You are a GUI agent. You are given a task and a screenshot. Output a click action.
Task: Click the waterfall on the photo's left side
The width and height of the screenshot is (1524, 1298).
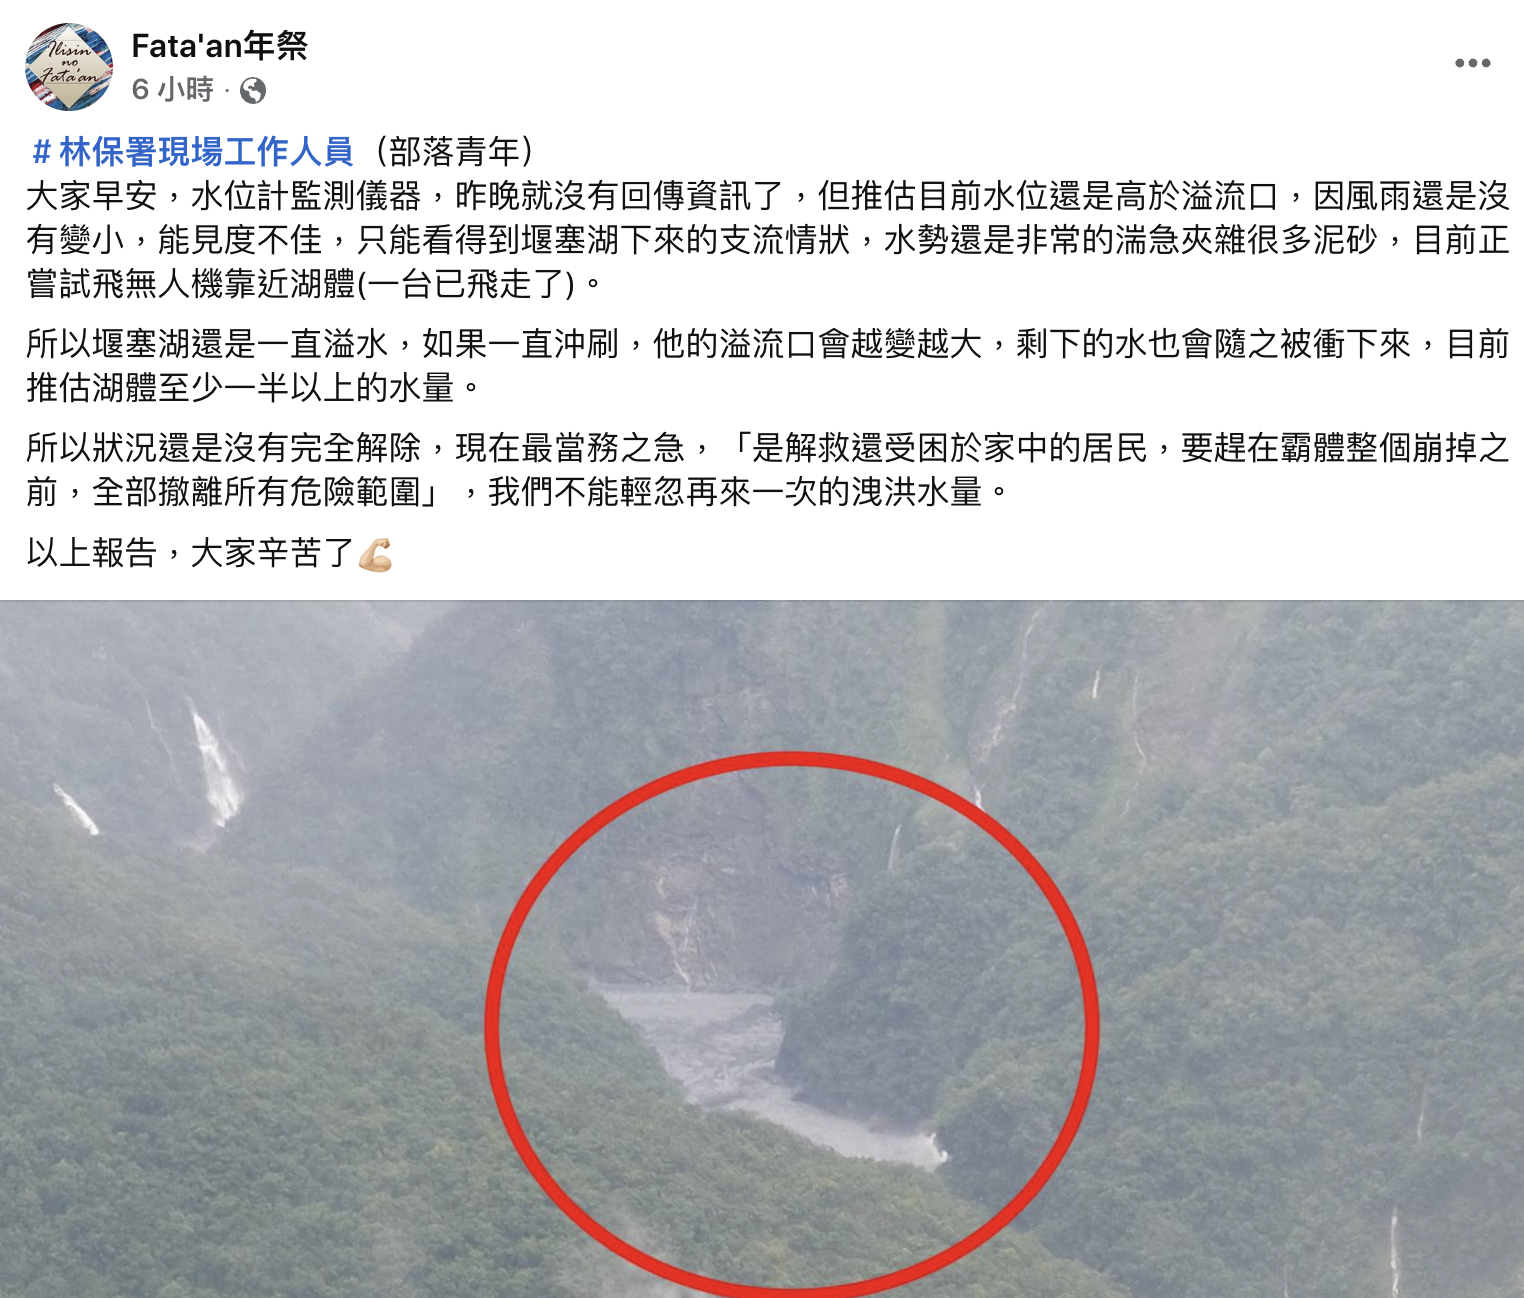pos(215,770)
